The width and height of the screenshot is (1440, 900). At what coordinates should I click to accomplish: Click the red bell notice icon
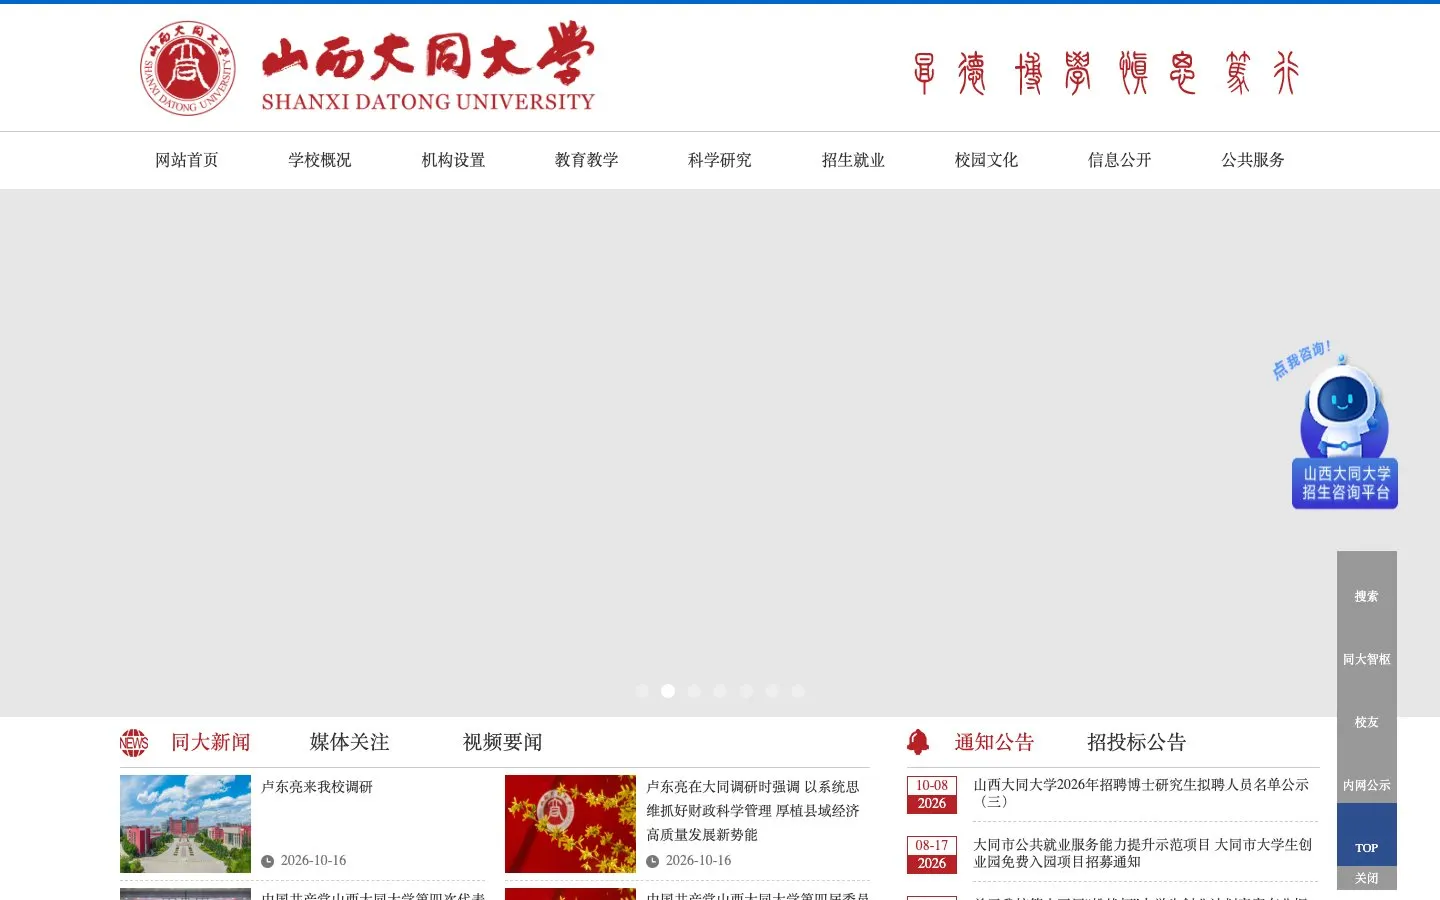918,742
